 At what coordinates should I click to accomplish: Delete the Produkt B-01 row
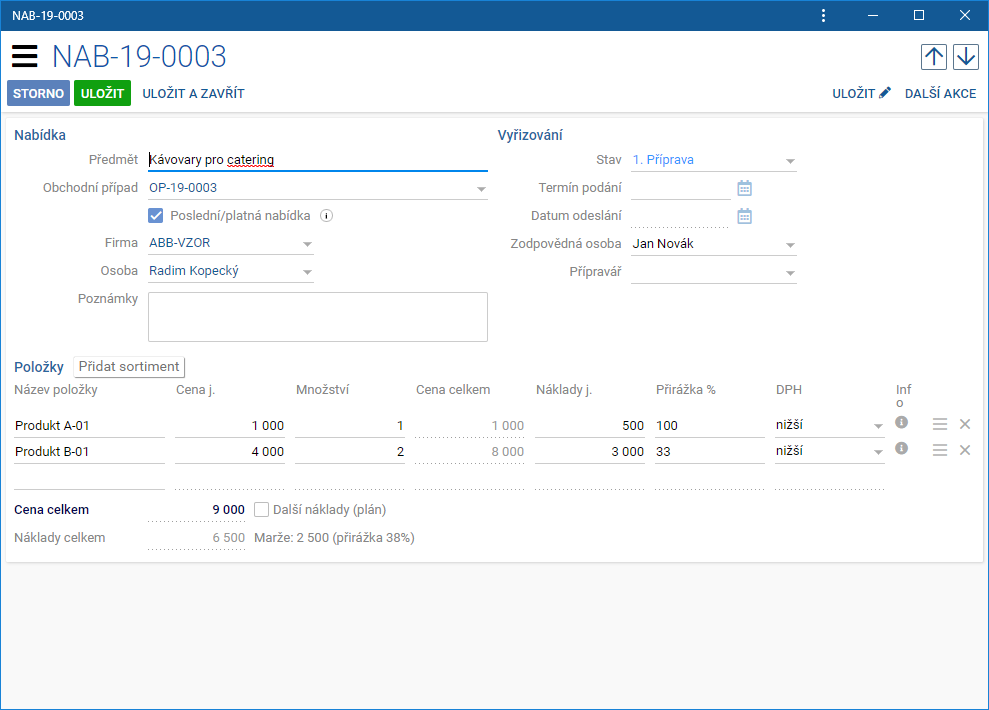[x=964, y=450]
